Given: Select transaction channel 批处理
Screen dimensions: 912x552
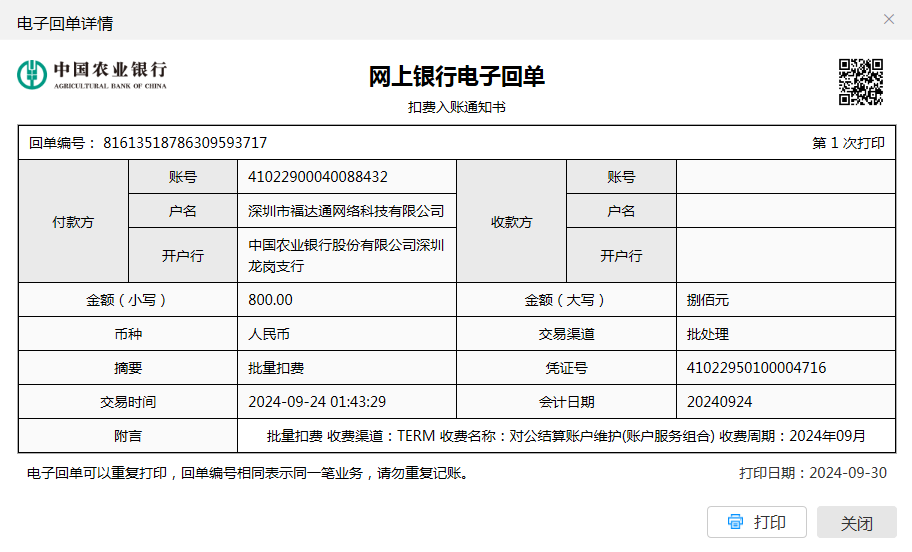Looking at the screenshot, I should [x=708, y=334].
